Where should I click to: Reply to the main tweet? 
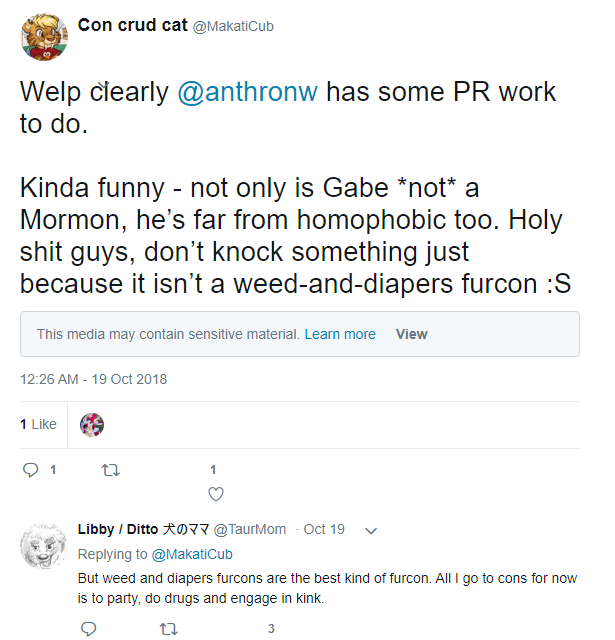coord(30,469)
